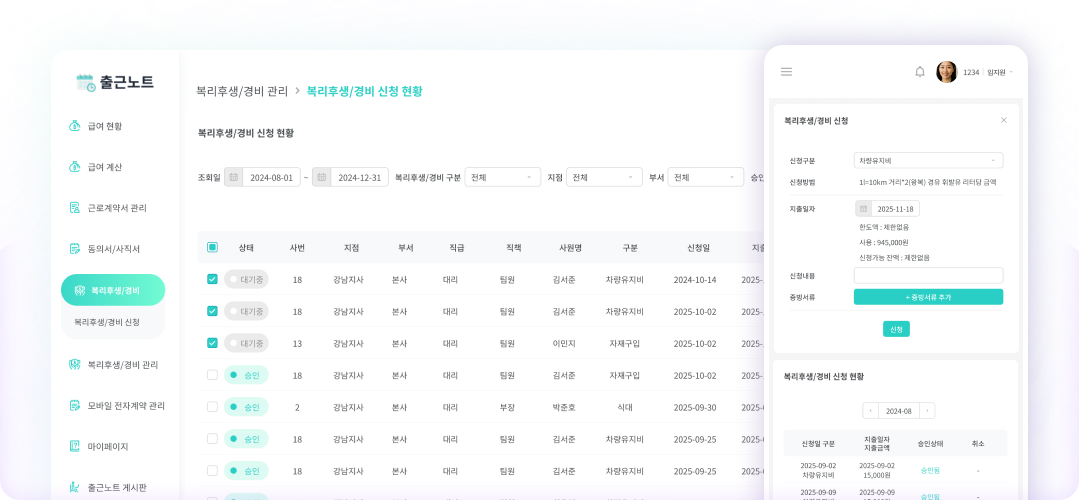Click the 급여 현황 sidebar icon

pos(75,126)
